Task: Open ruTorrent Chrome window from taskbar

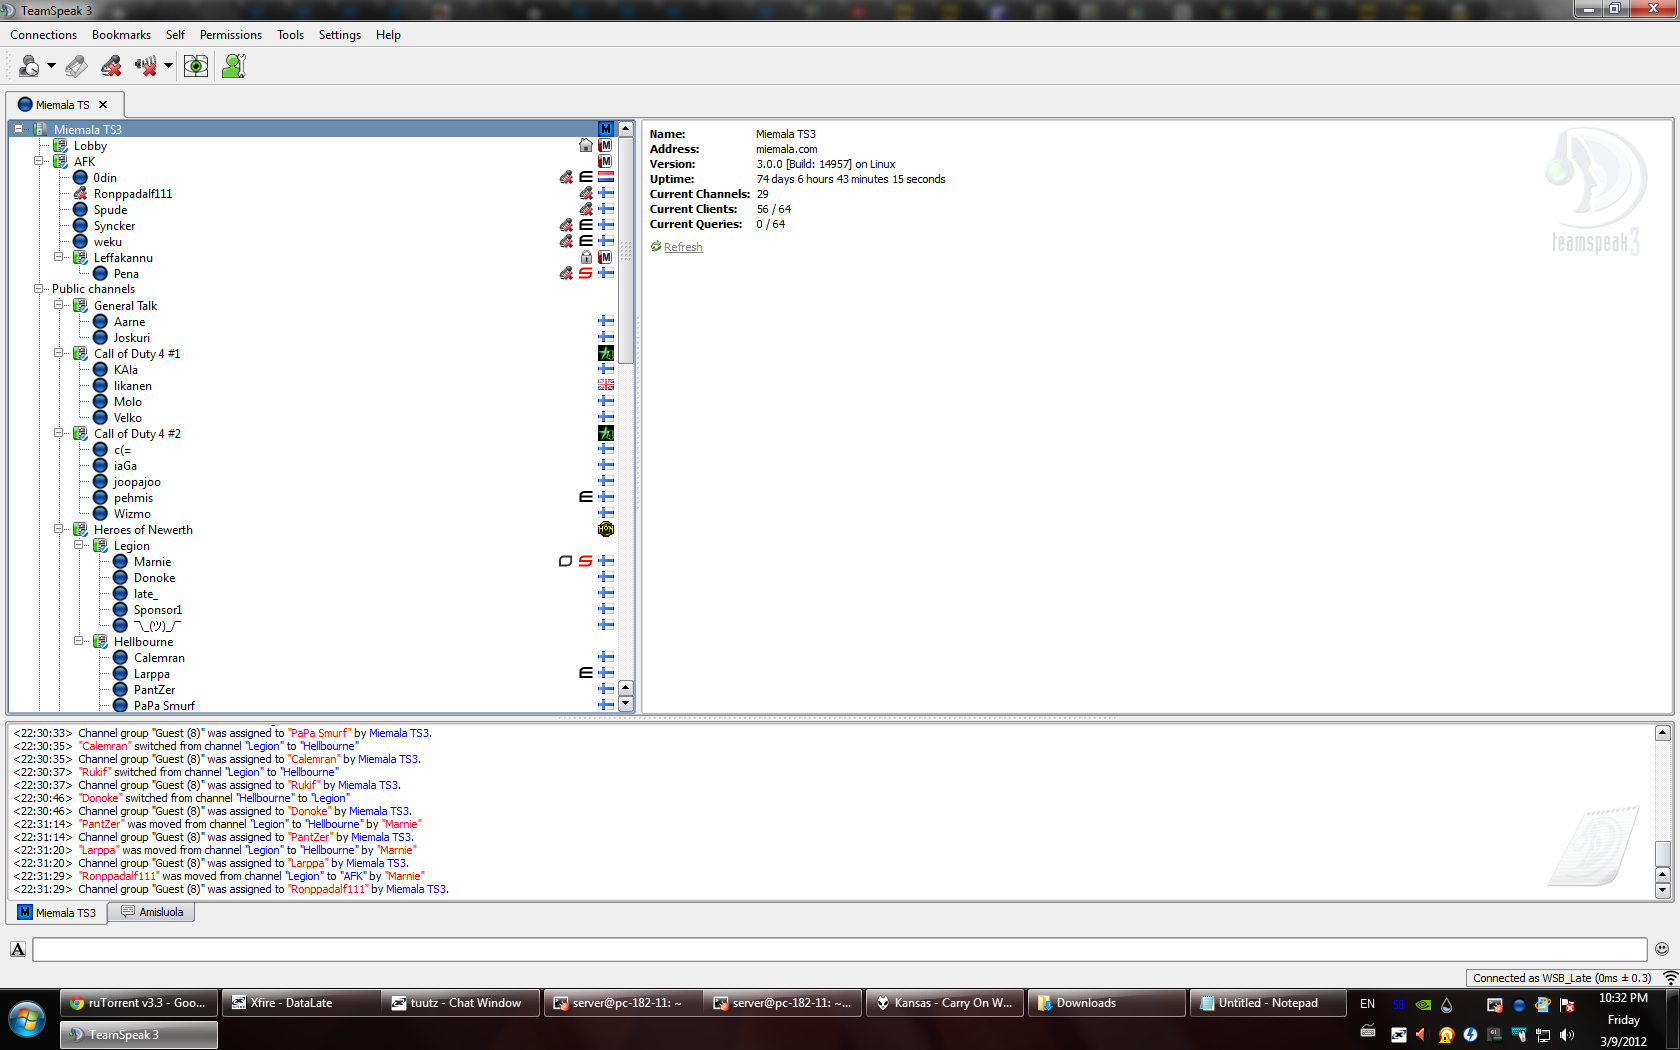Action: 138,1003
